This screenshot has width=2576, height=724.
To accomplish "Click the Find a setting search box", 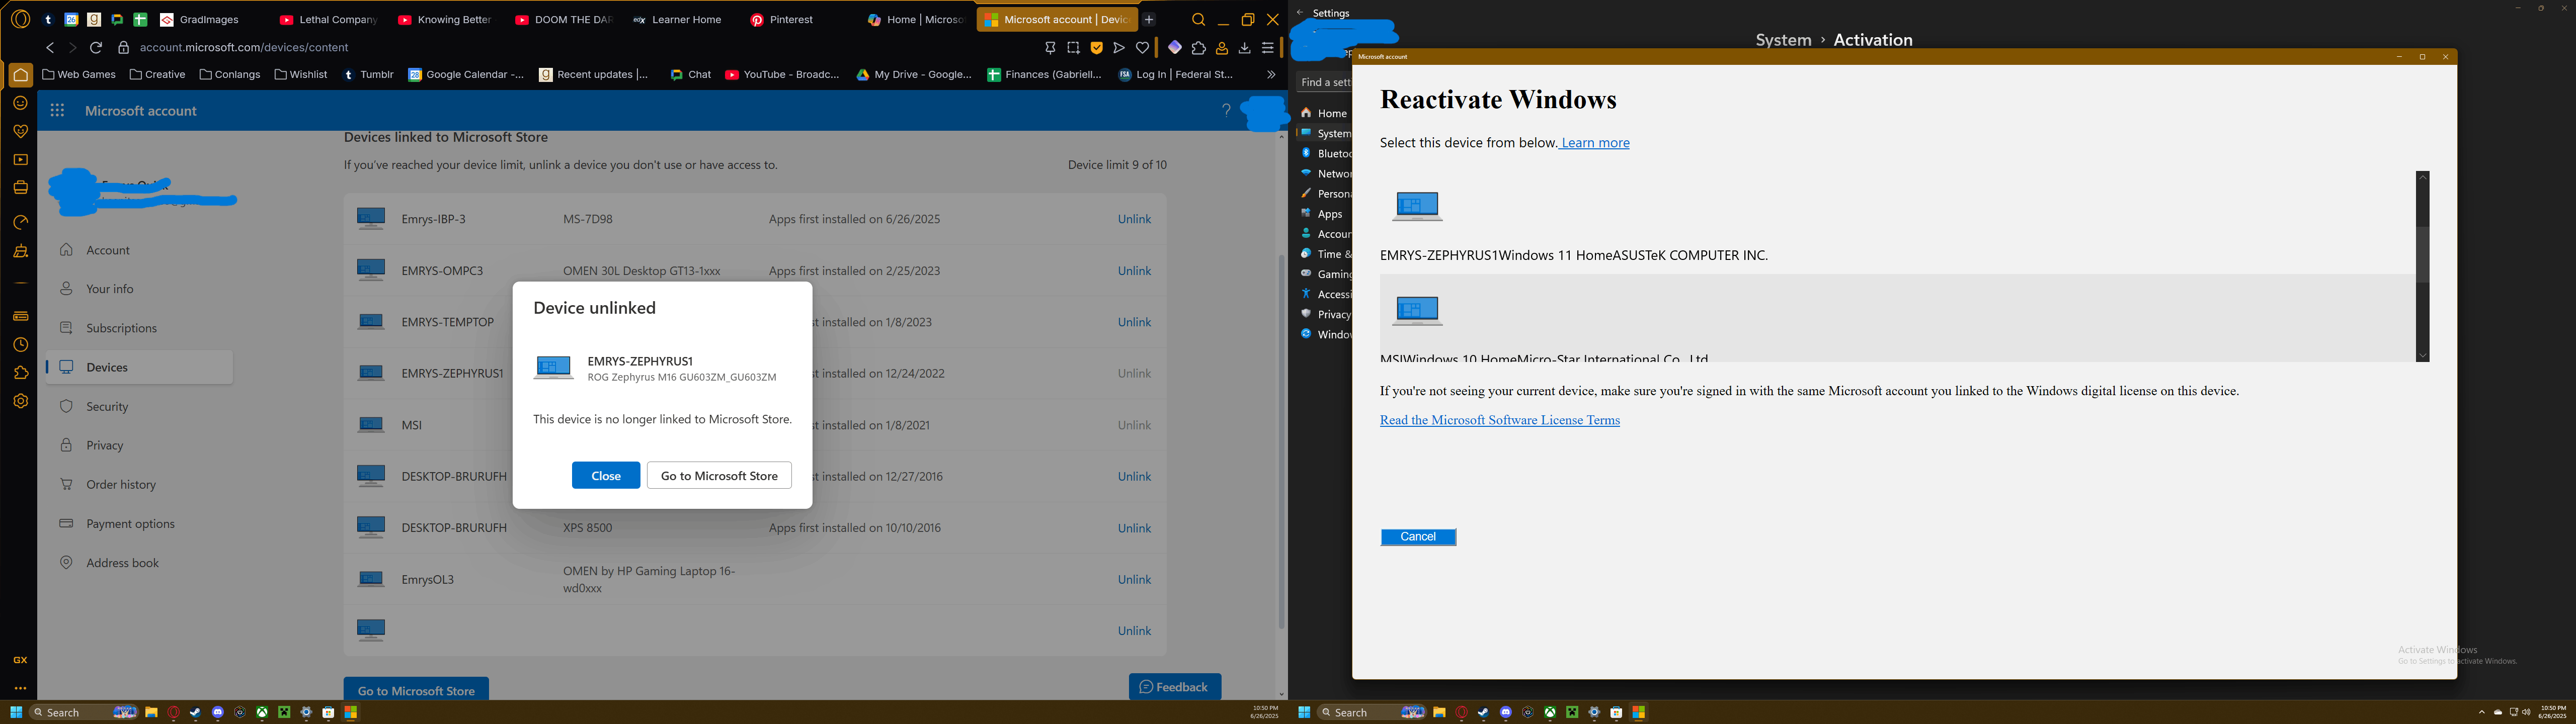I will (x=1324, y=82).
